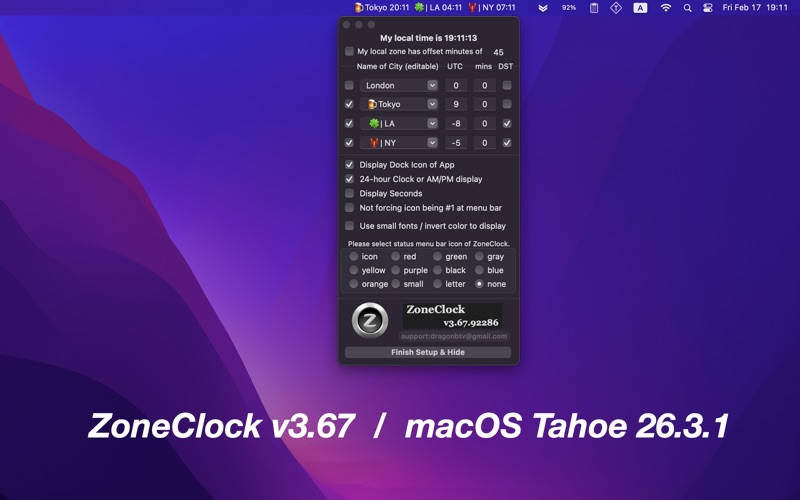Select the blue menu bar icon option
800x500 pixels.
479,270
